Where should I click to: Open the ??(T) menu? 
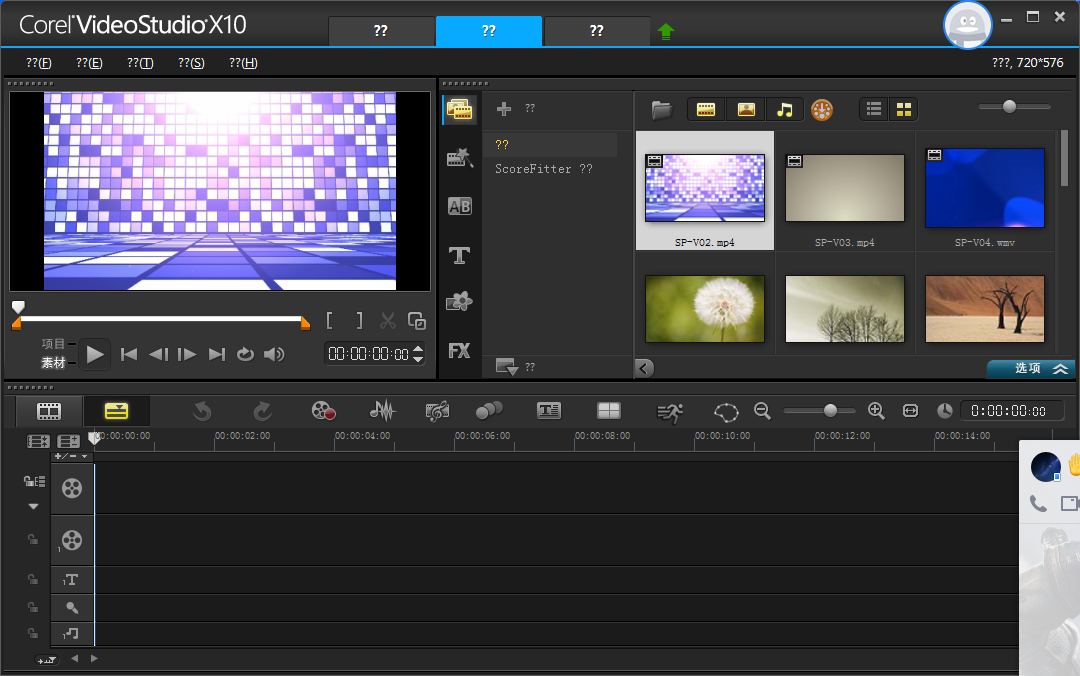[x=140, y=63]
